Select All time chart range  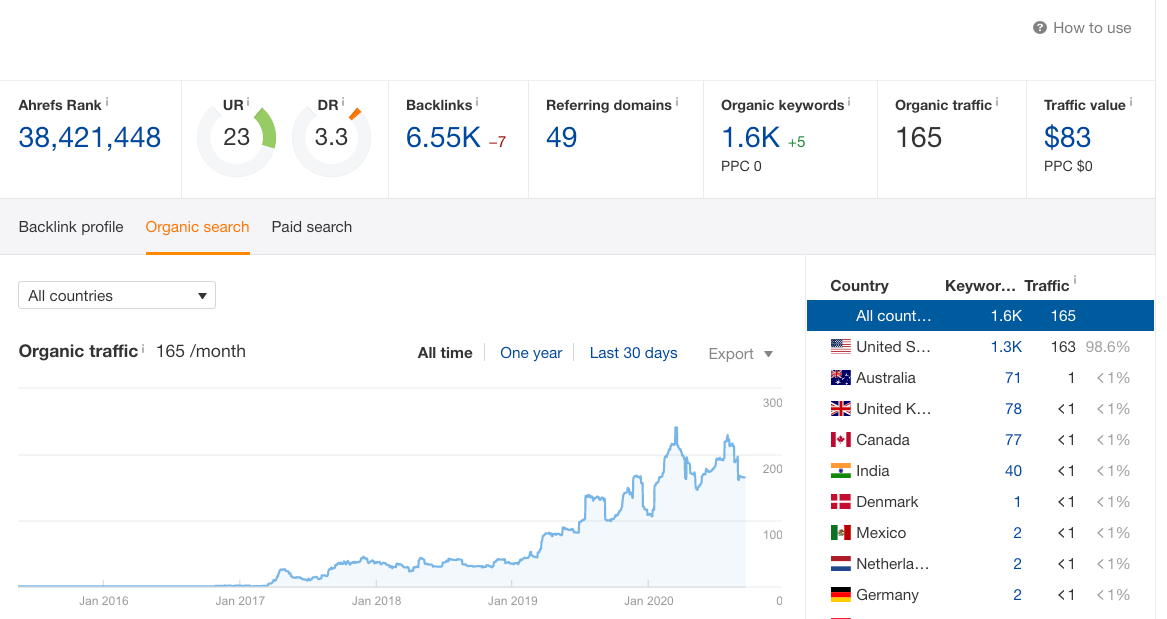(x=445, y=353)
